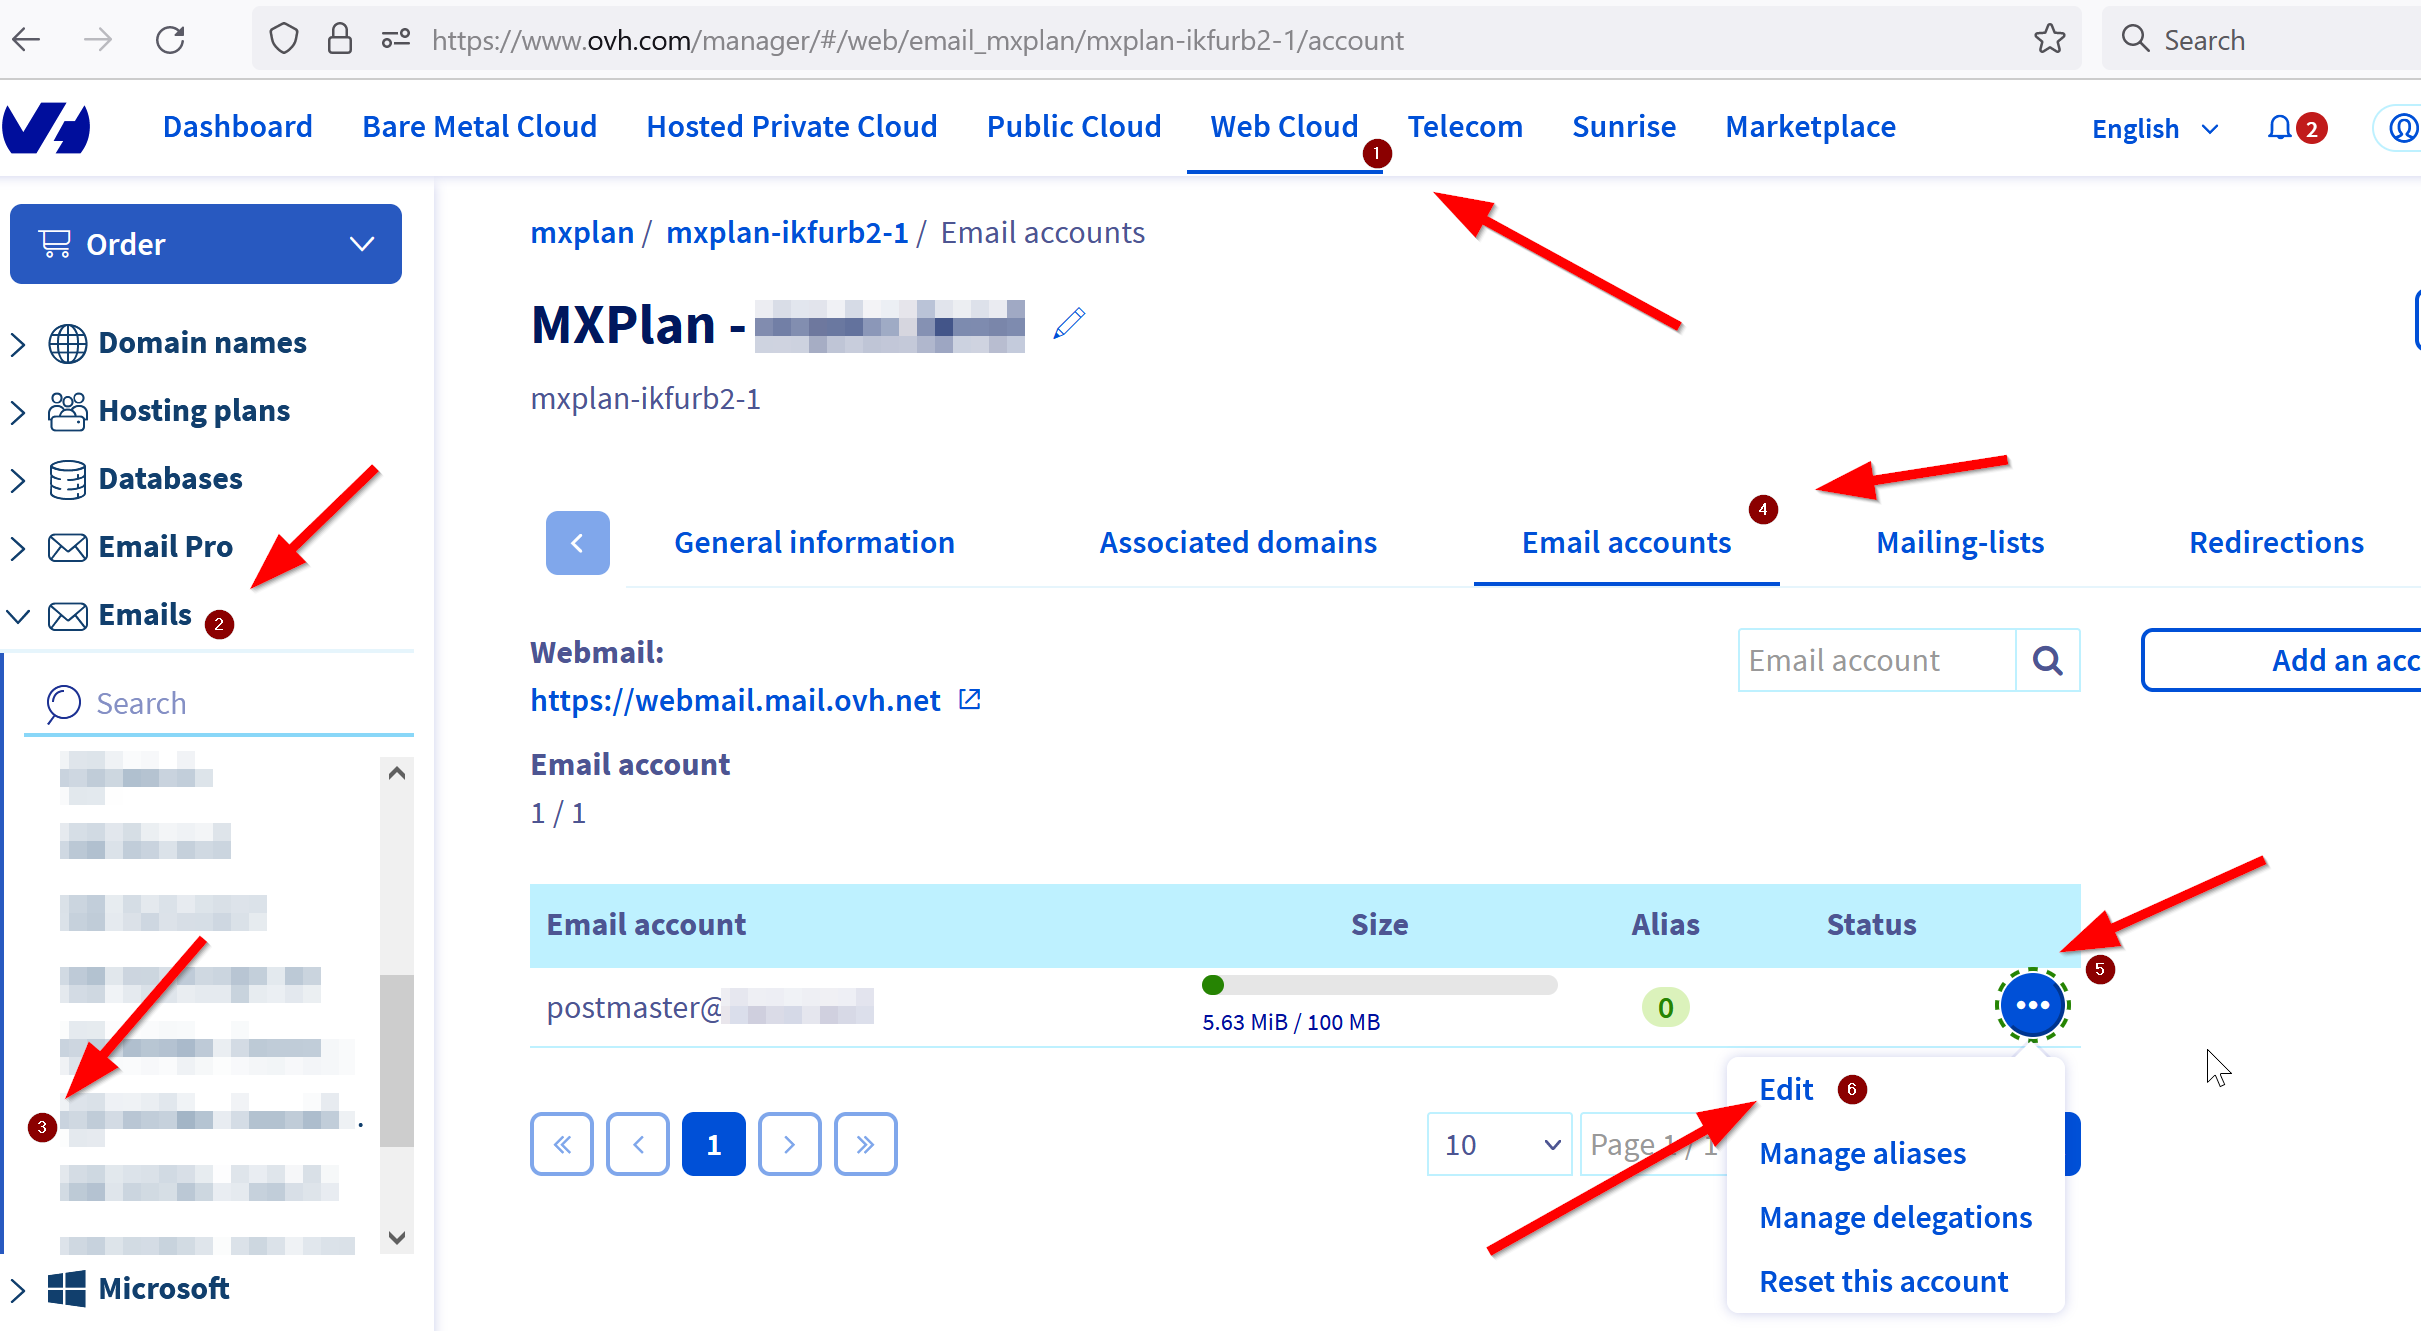Click the tabs scroll-left arrow button
The height and width of the screenshot is (1331, 2421).
tap(577, 543)
